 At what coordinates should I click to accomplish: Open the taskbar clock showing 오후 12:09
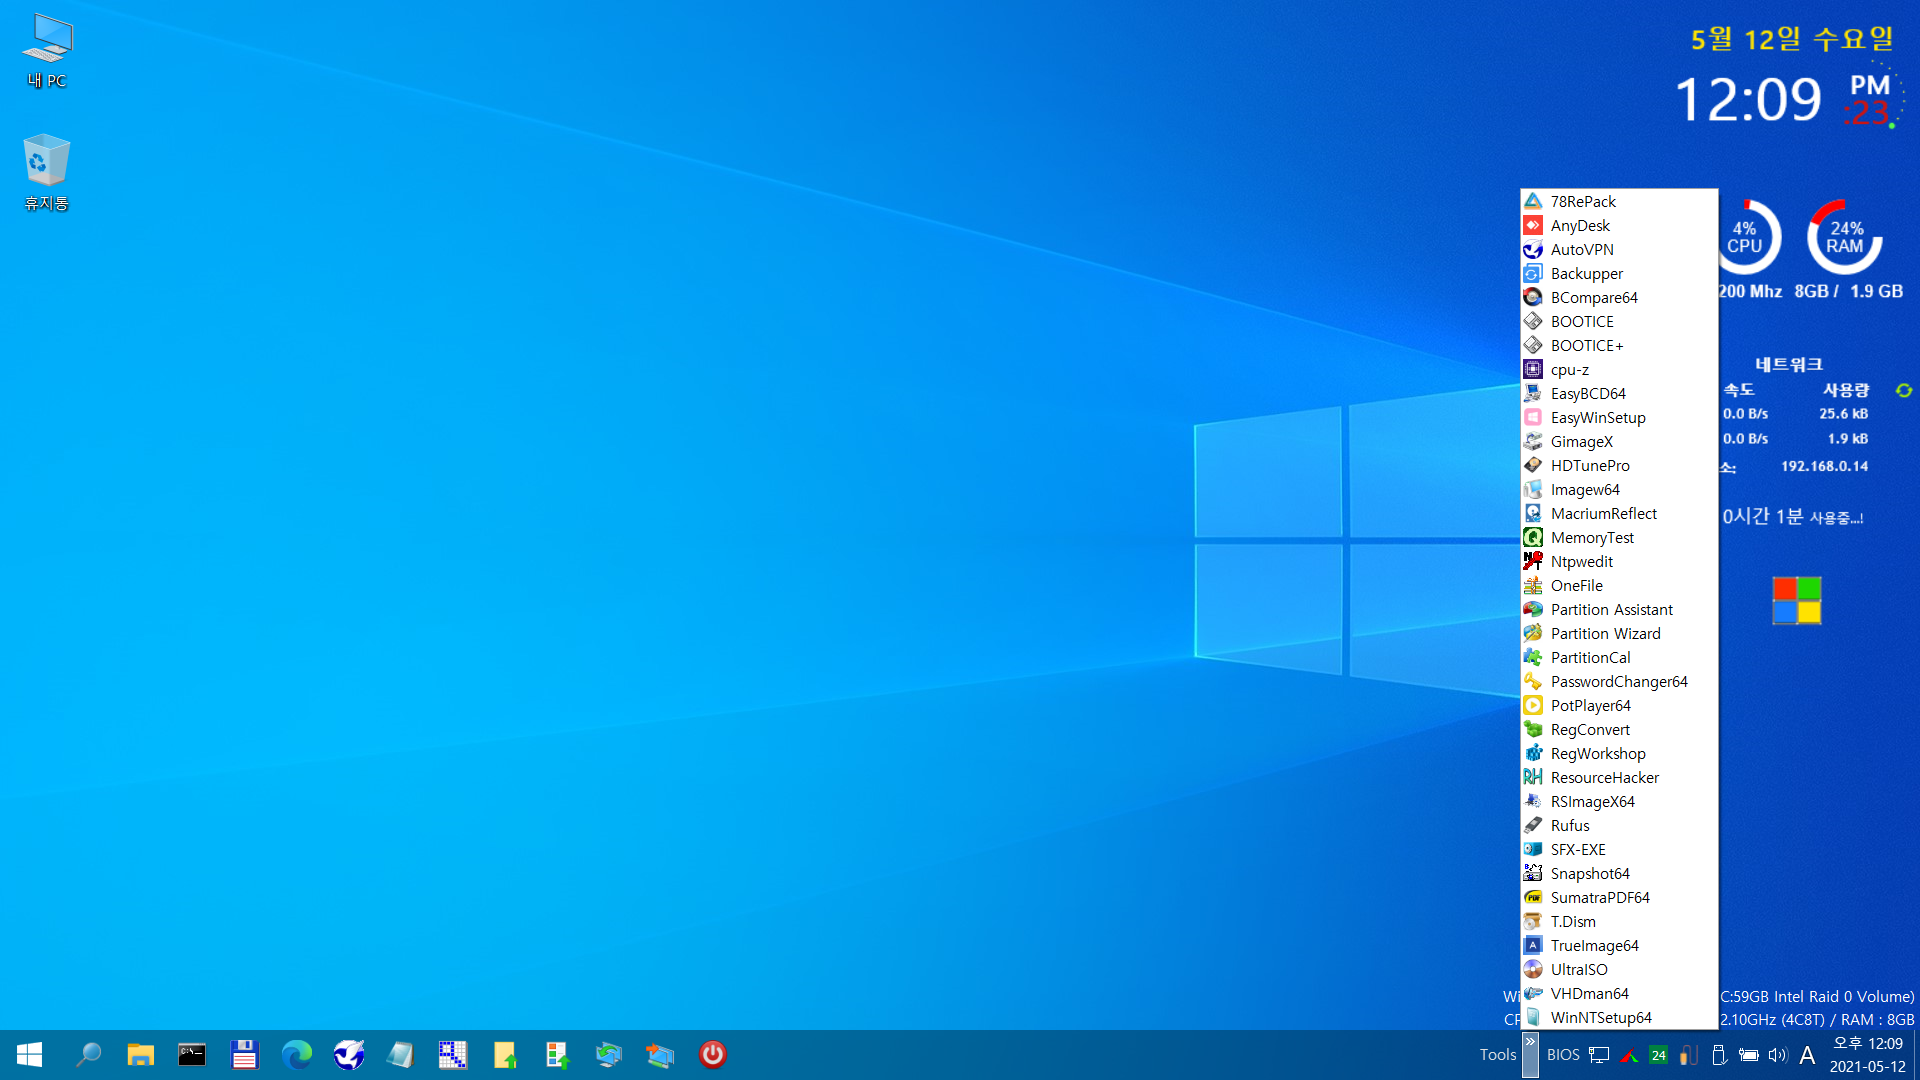click(x=1868, y=1055)
